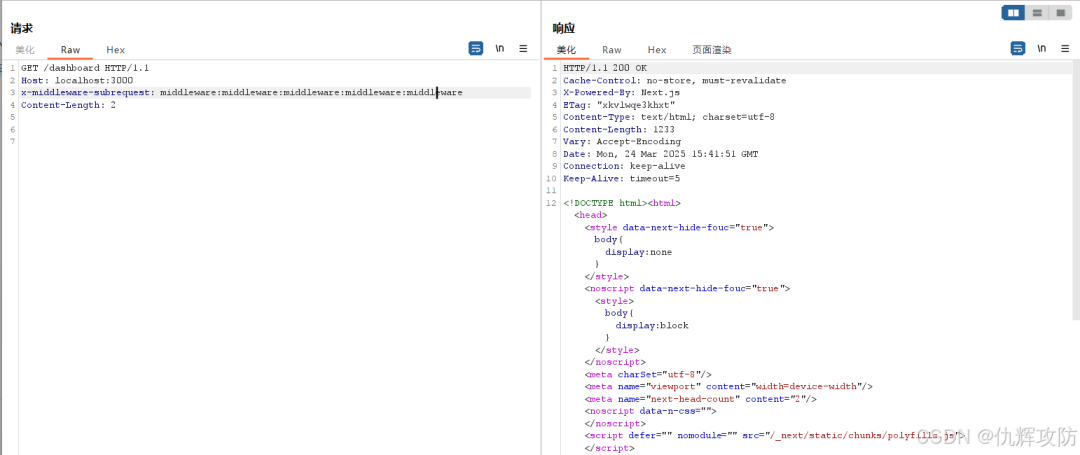Click noscript data-n-css line

(650, 411)
